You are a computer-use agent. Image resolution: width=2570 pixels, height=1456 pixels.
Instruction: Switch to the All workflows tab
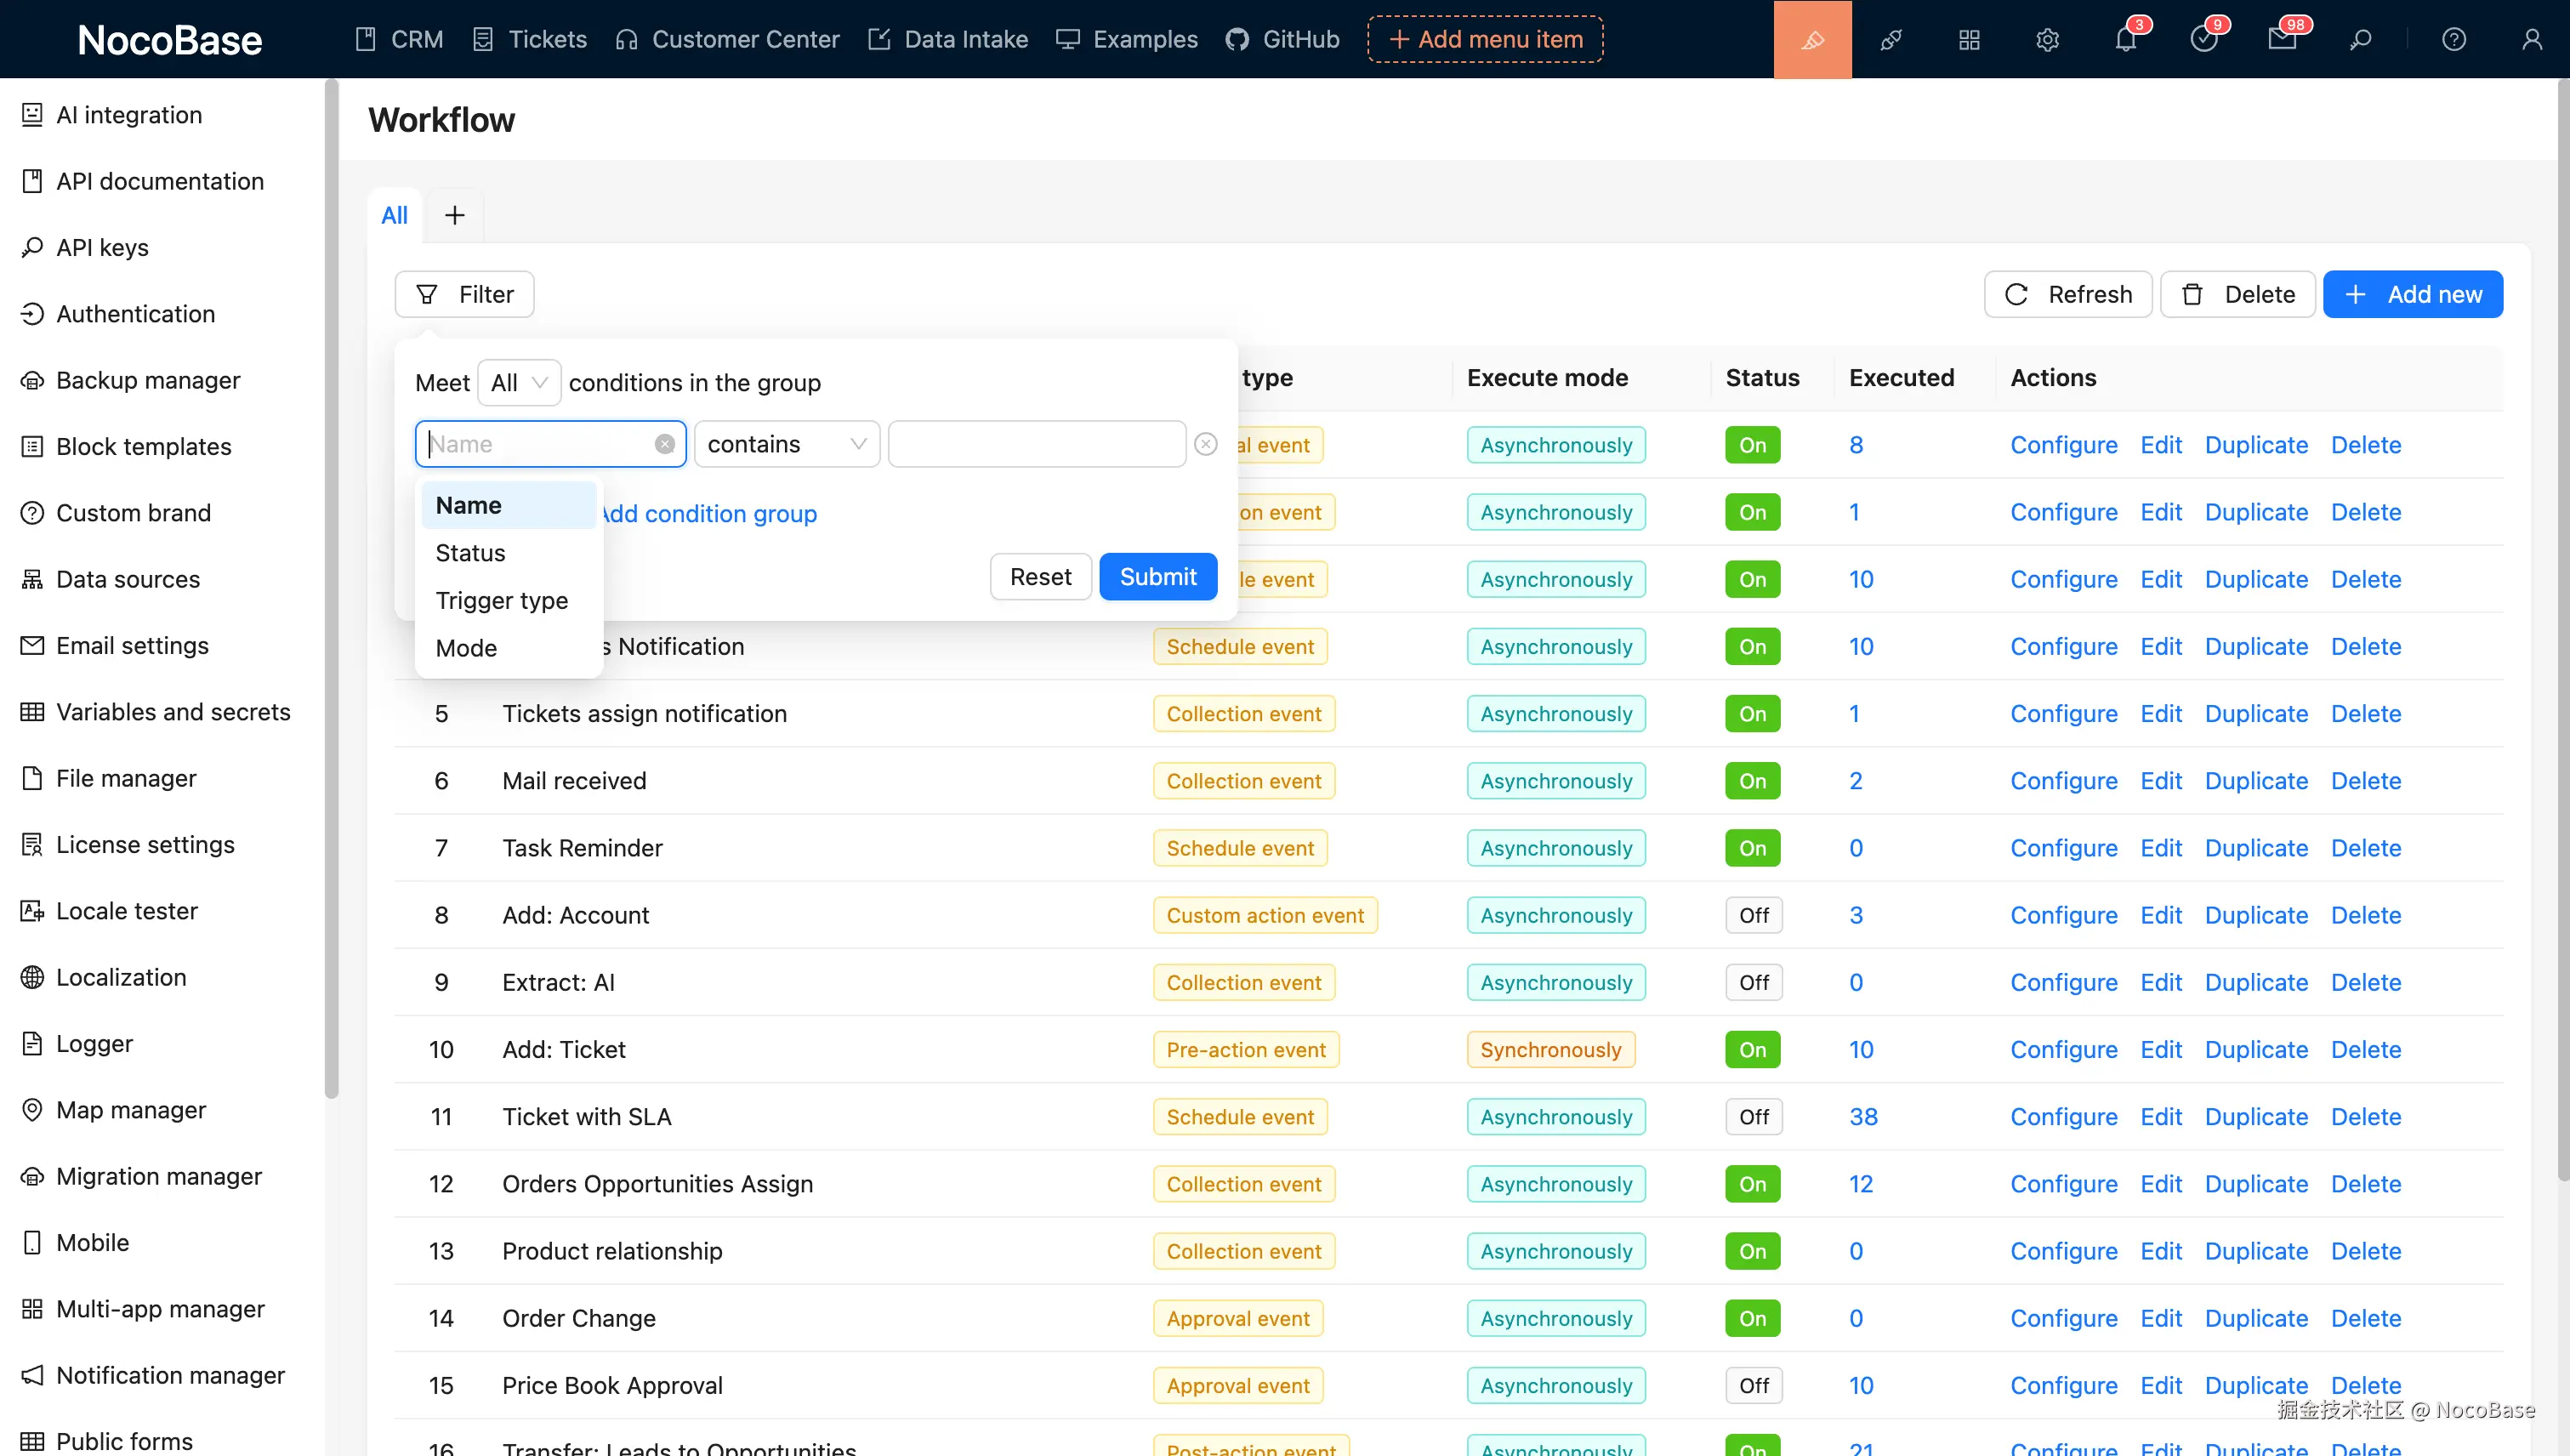(394, 214)
